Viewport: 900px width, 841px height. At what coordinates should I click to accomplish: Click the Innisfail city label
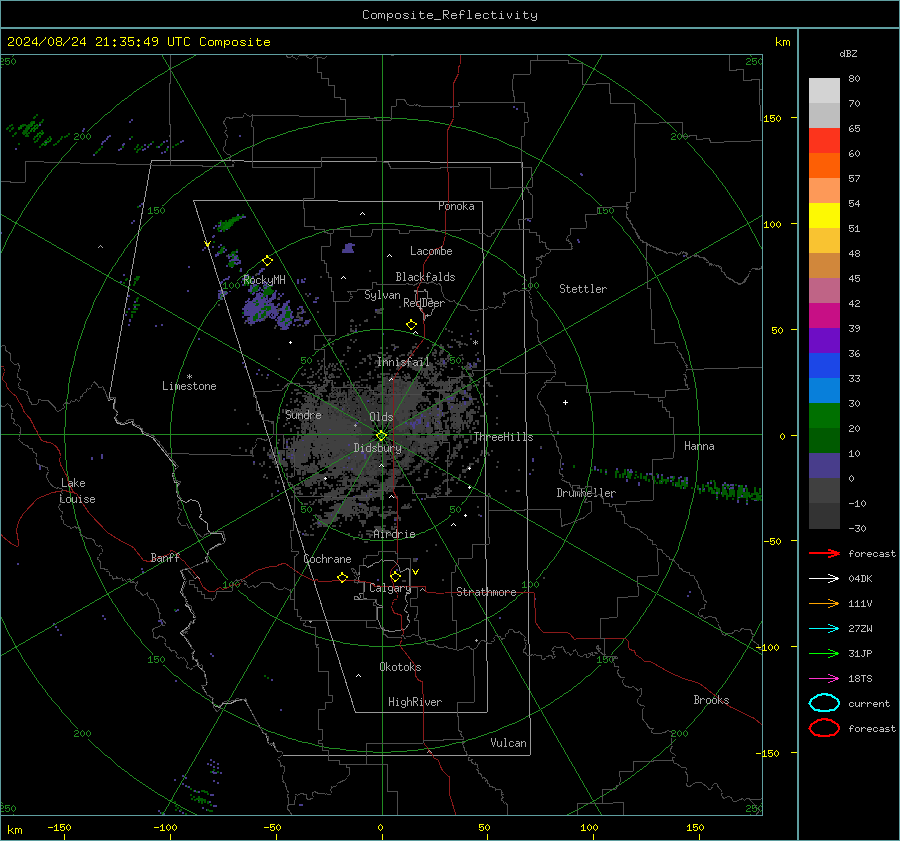point(403,362)
